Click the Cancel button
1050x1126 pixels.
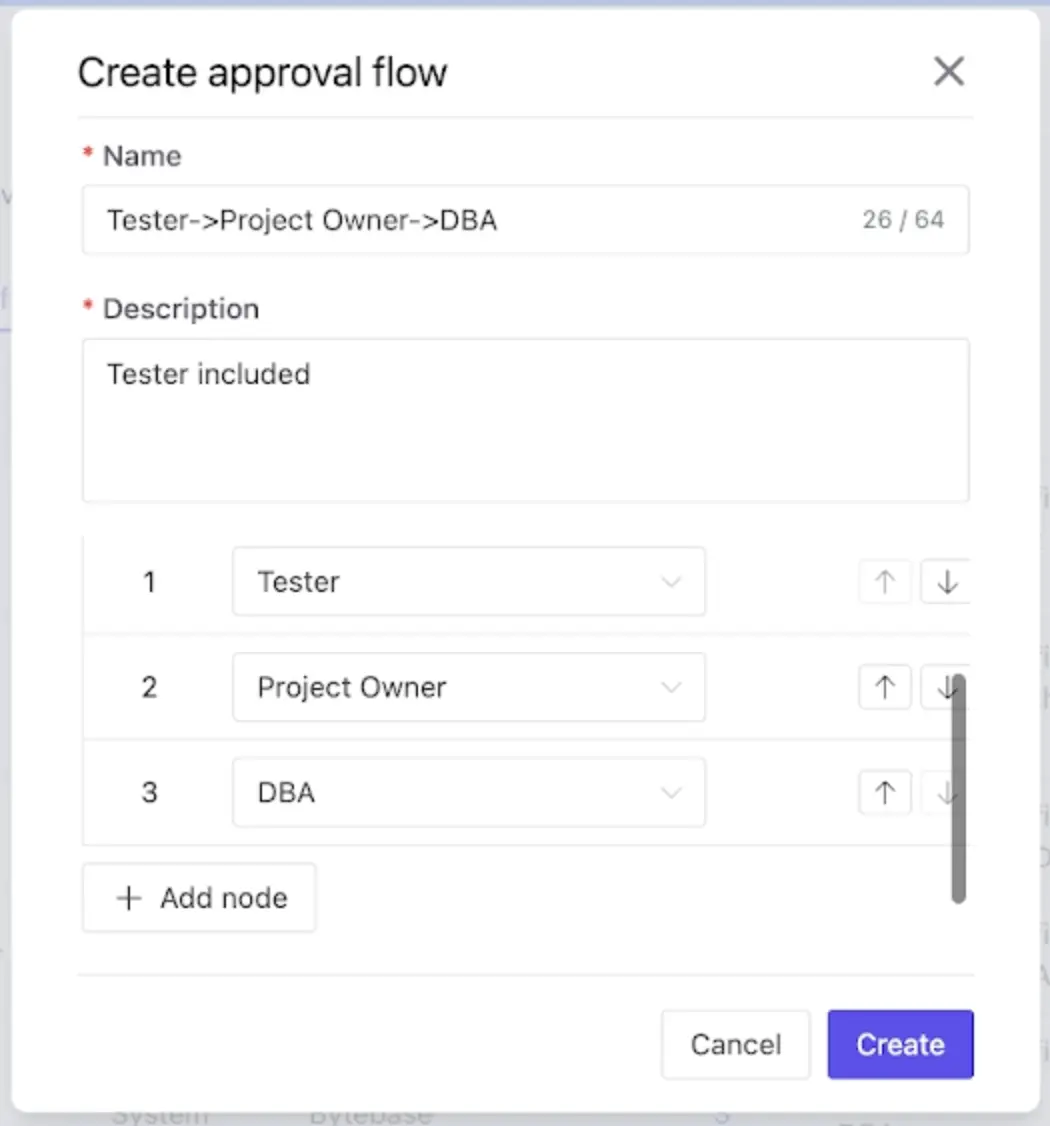pyautogui.click(x=735, y=1044)
